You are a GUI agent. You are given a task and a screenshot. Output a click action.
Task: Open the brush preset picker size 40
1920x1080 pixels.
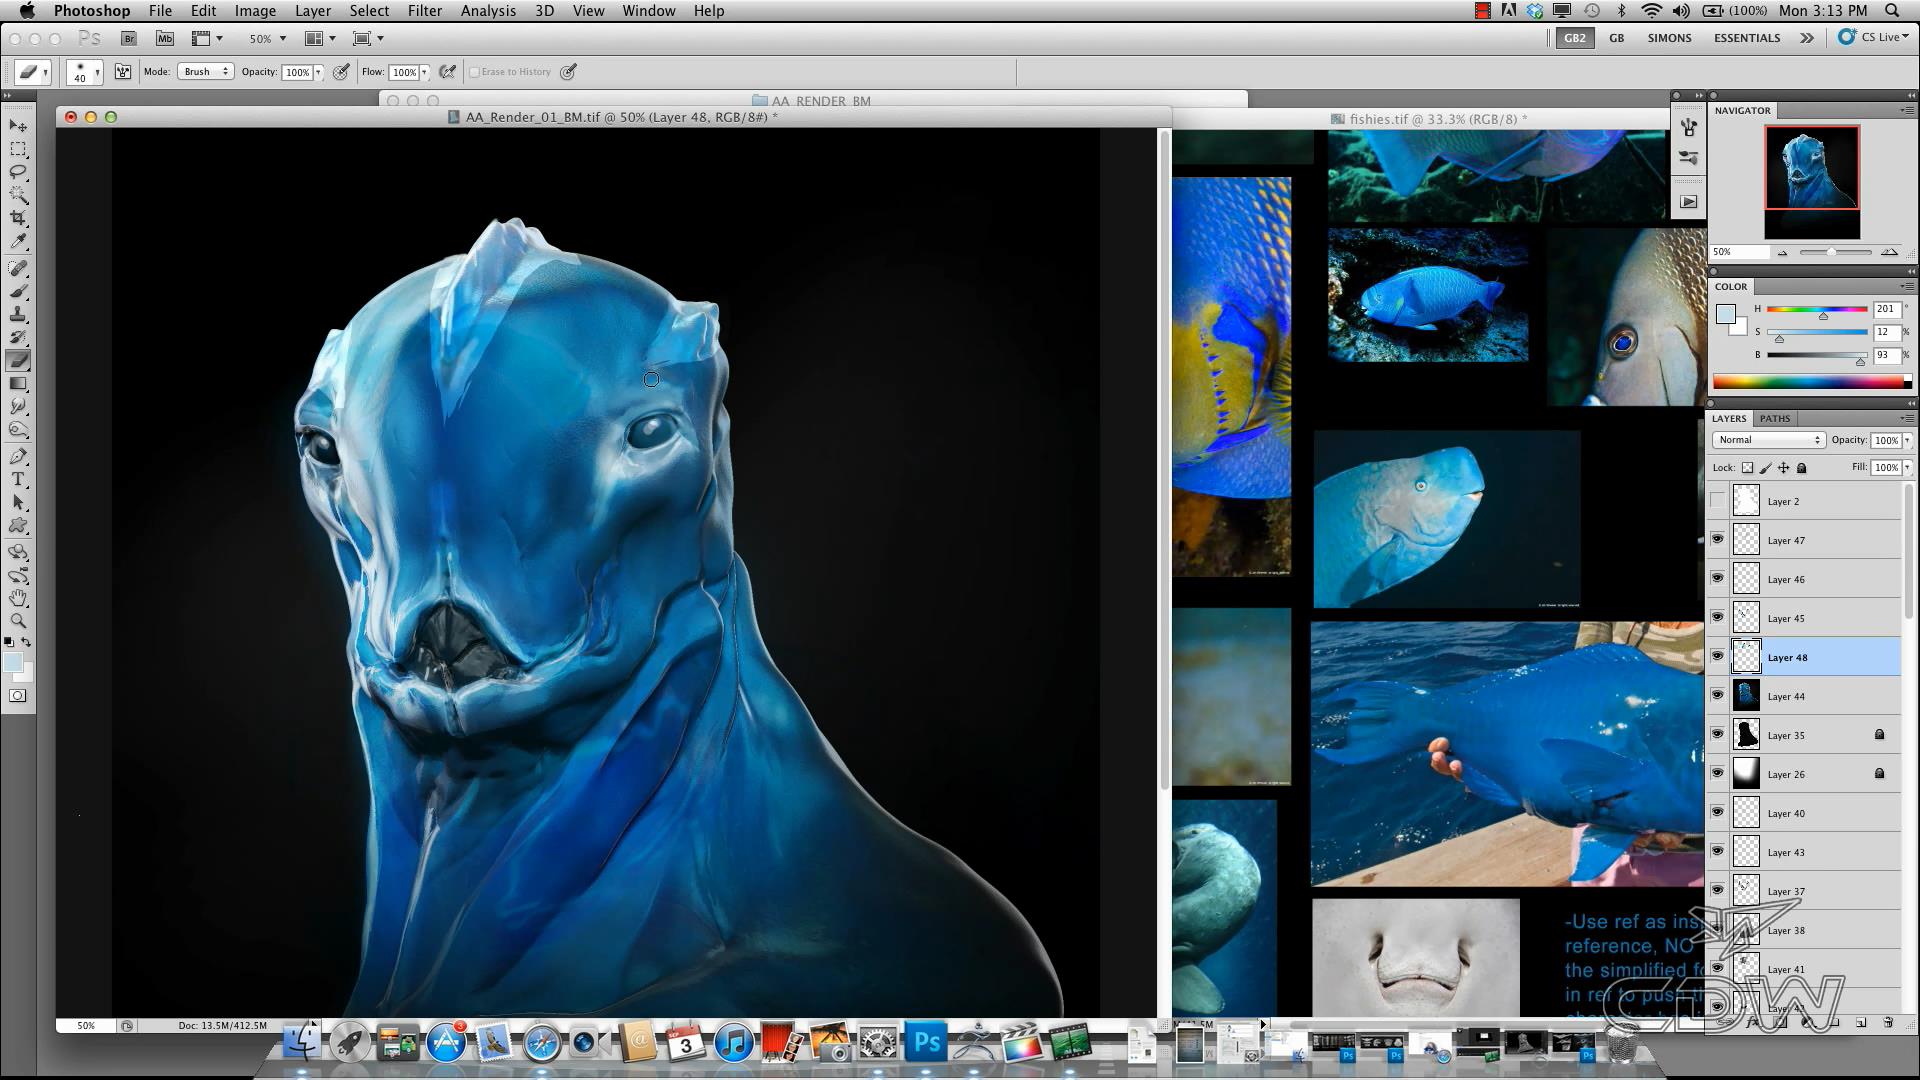[x=85, y=72]
